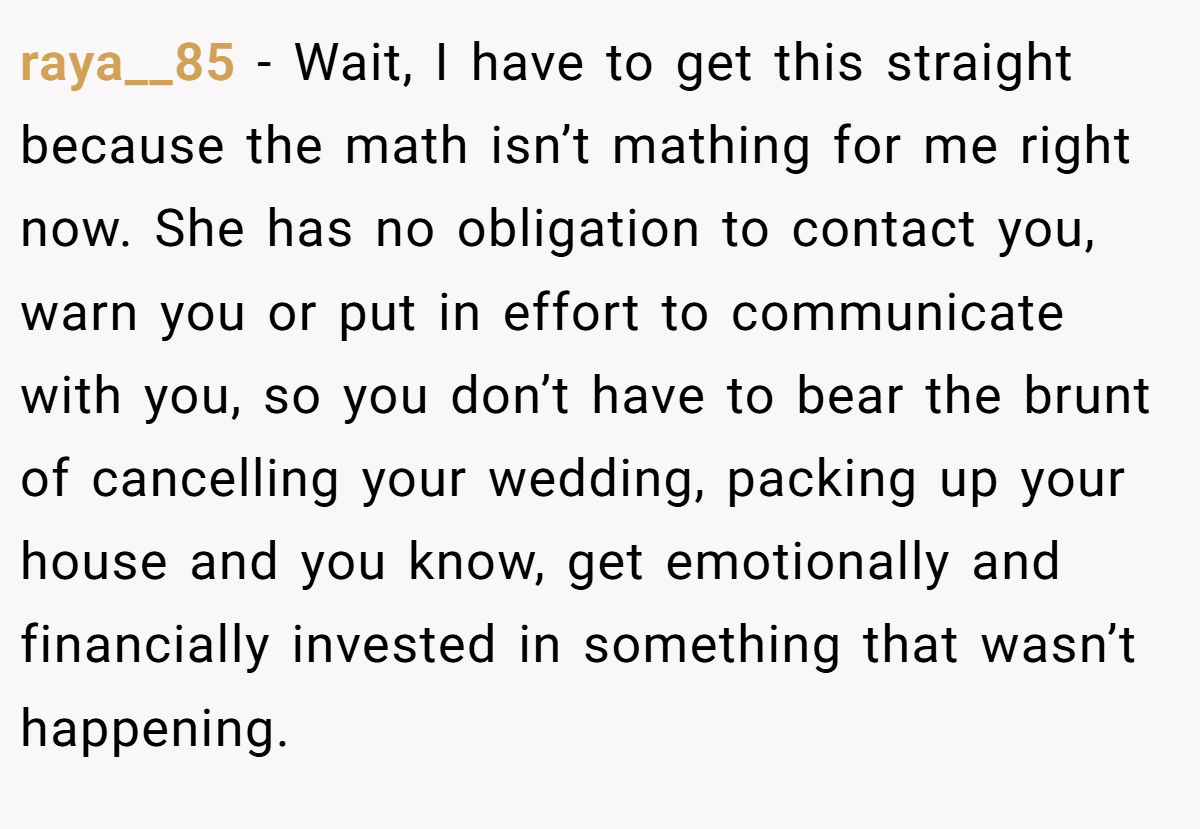
Task: Click the word "obligation" in the comment
Action: point(578,231)
